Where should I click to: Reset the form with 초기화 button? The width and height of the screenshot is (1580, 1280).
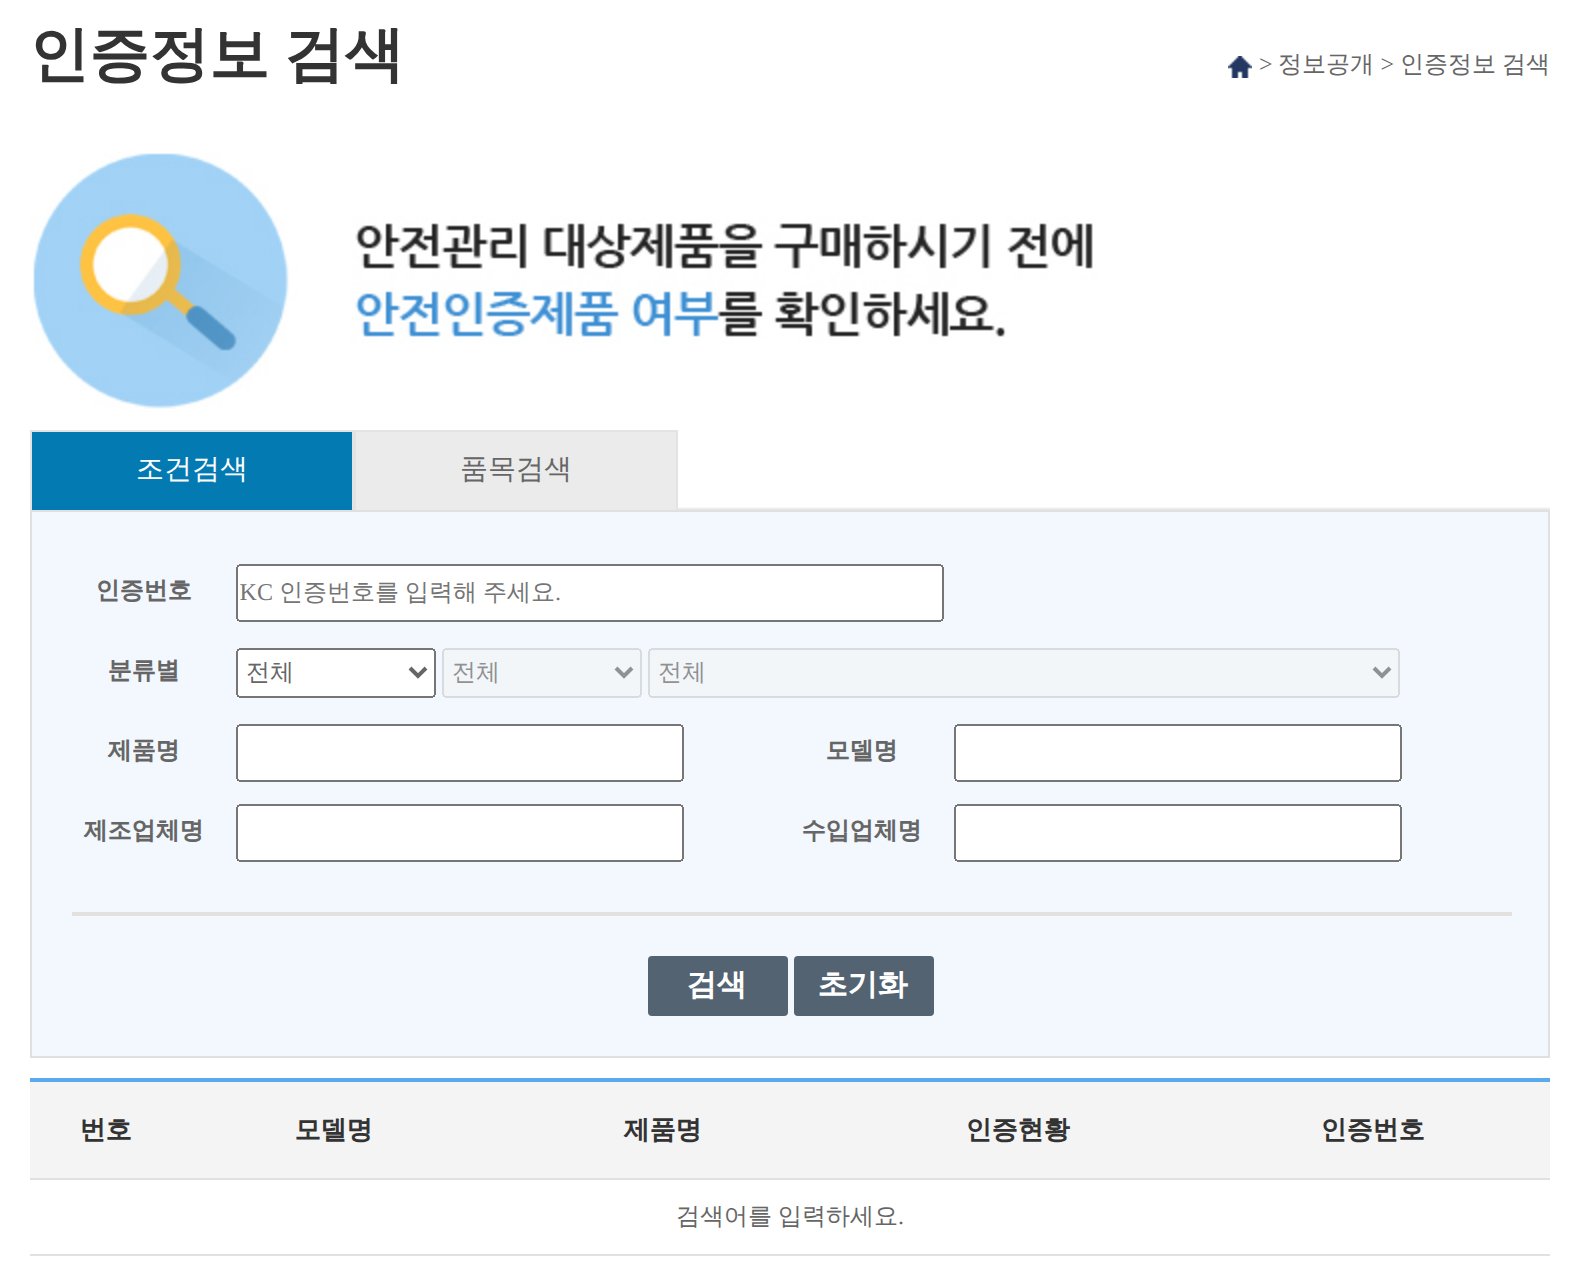coord(864,986)
